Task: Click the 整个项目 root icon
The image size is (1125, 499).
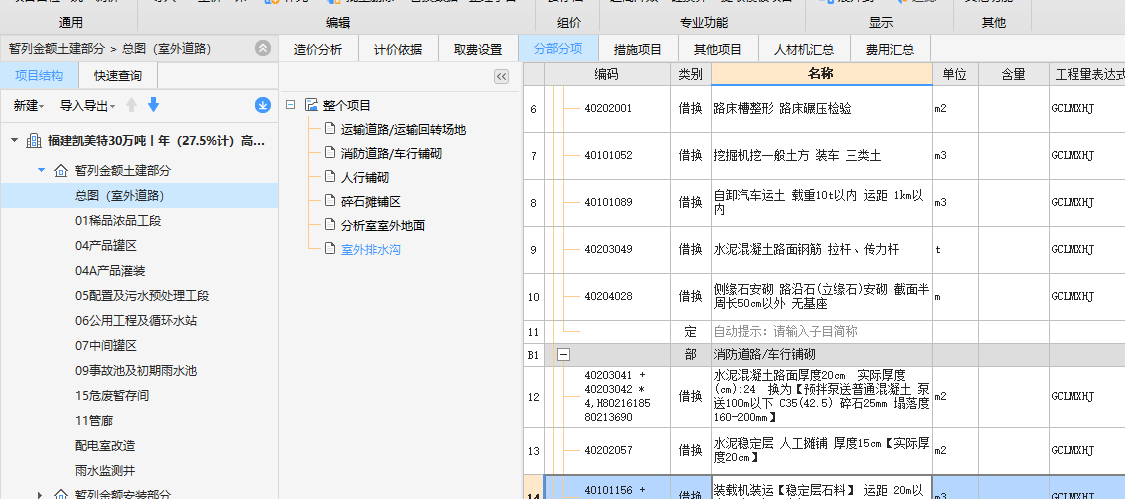Action: click(311, 106)
